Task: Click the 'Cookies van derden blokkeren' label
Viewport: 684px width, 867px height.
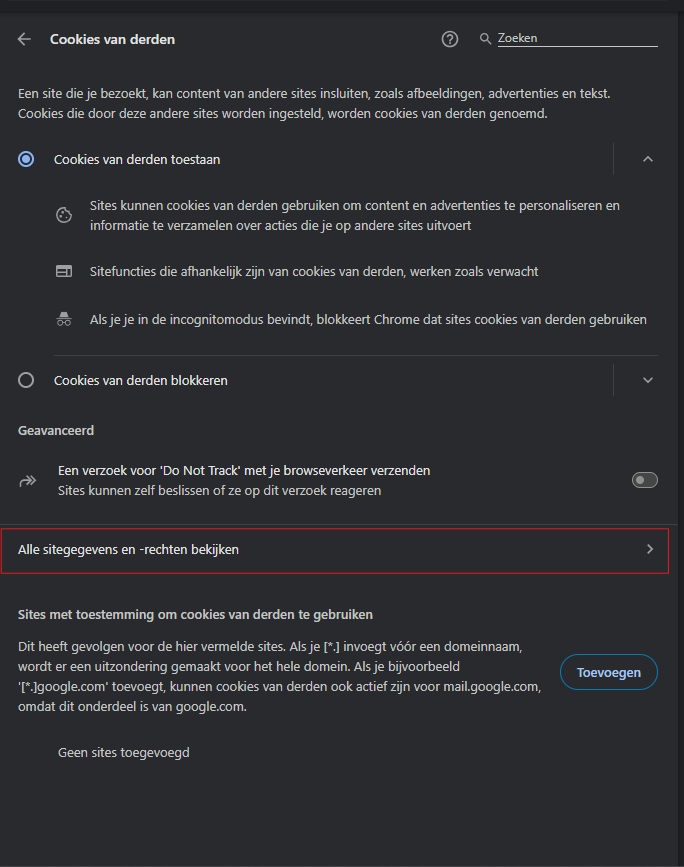Action: (140, 380)
